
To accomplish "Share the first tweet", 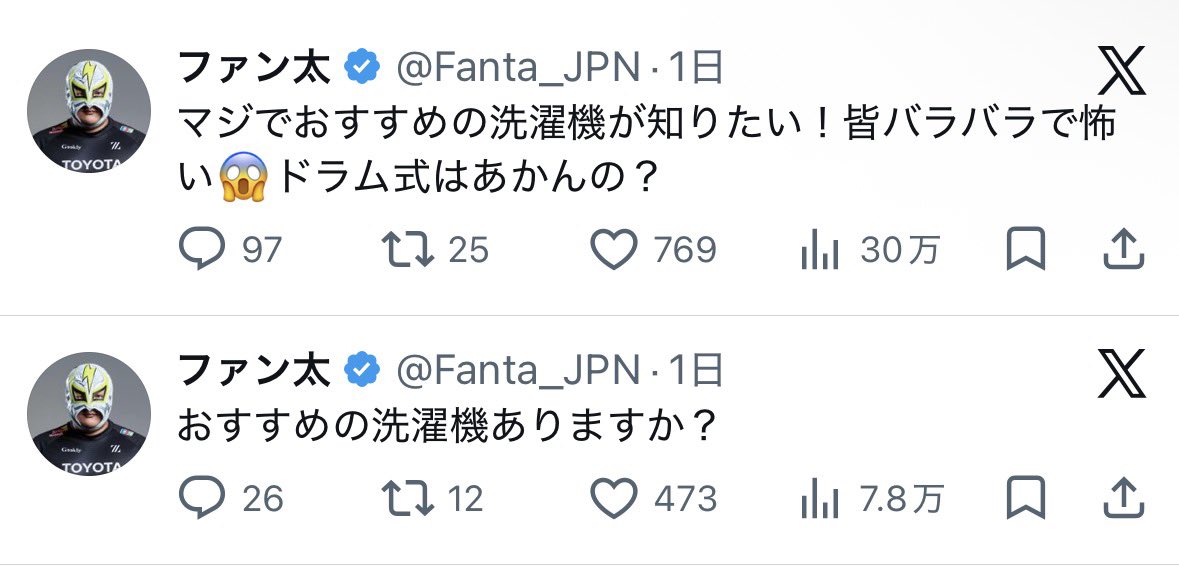I will click(x=1123, y=249).
